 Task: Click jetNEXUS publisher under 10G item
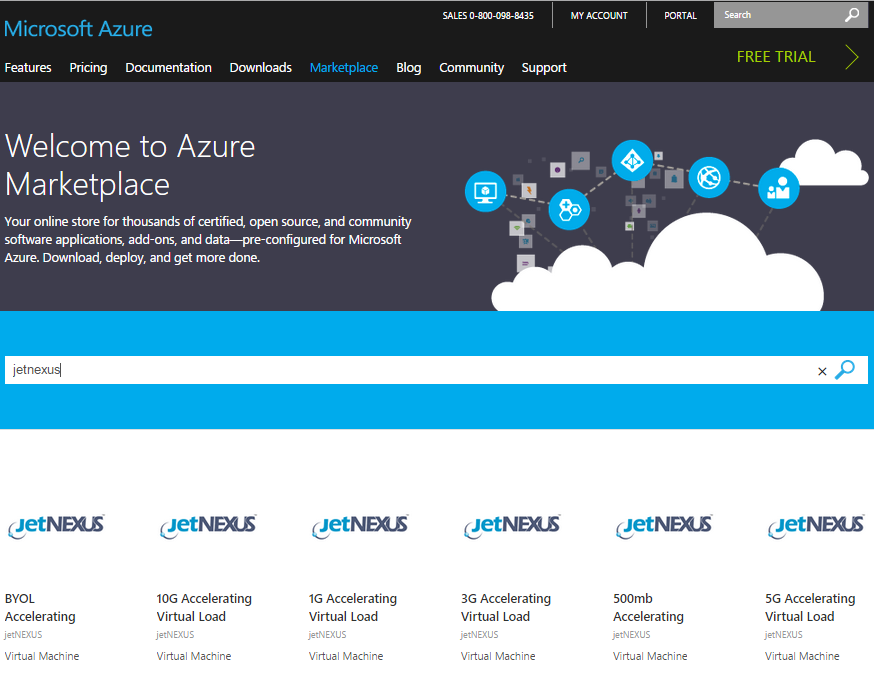[176, 635]
